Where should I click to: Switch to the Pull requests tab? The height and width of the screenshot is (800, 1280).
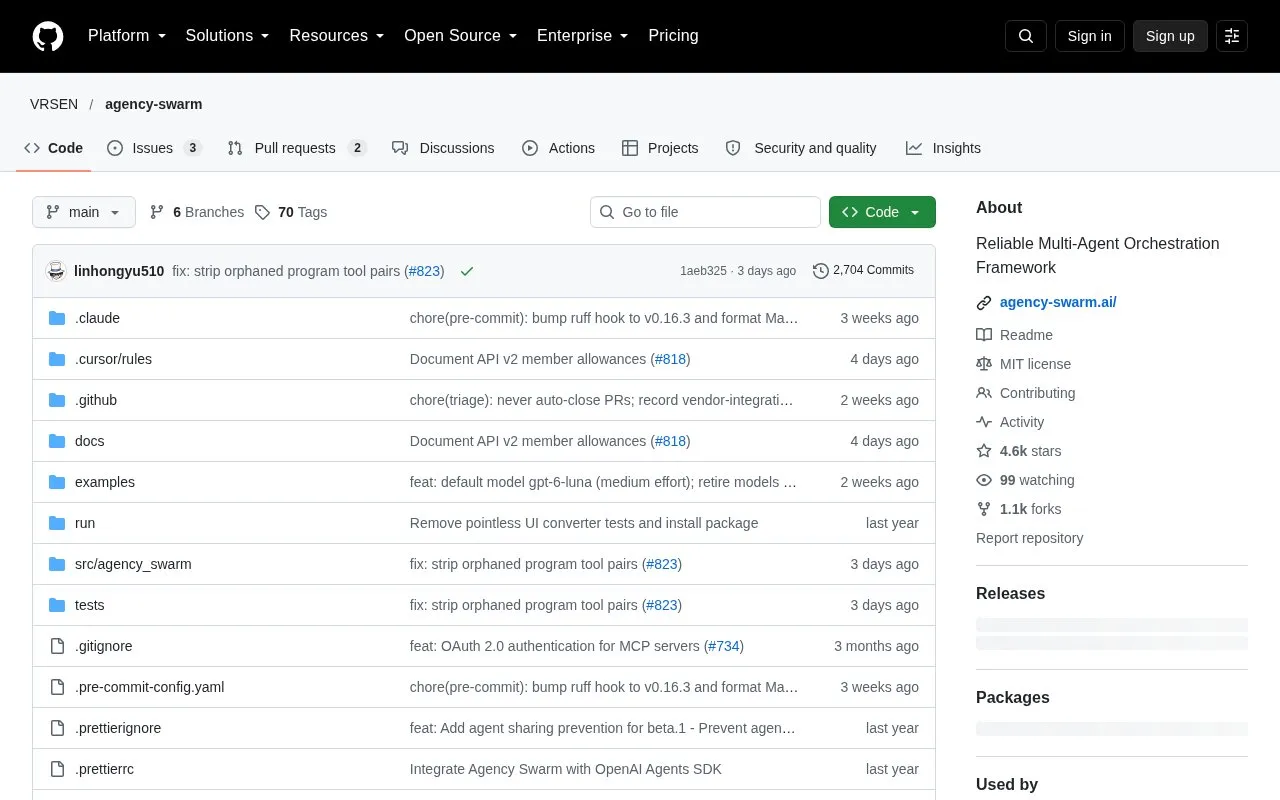pos(297,148)
